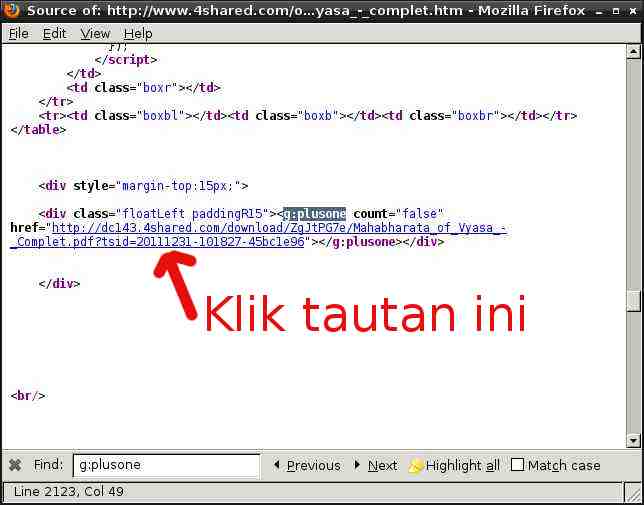This screenshot has height=505, width=644.
Task: Click the vertical scrollbar thumb
Action: pyautogui.click(x=633, y=300)
